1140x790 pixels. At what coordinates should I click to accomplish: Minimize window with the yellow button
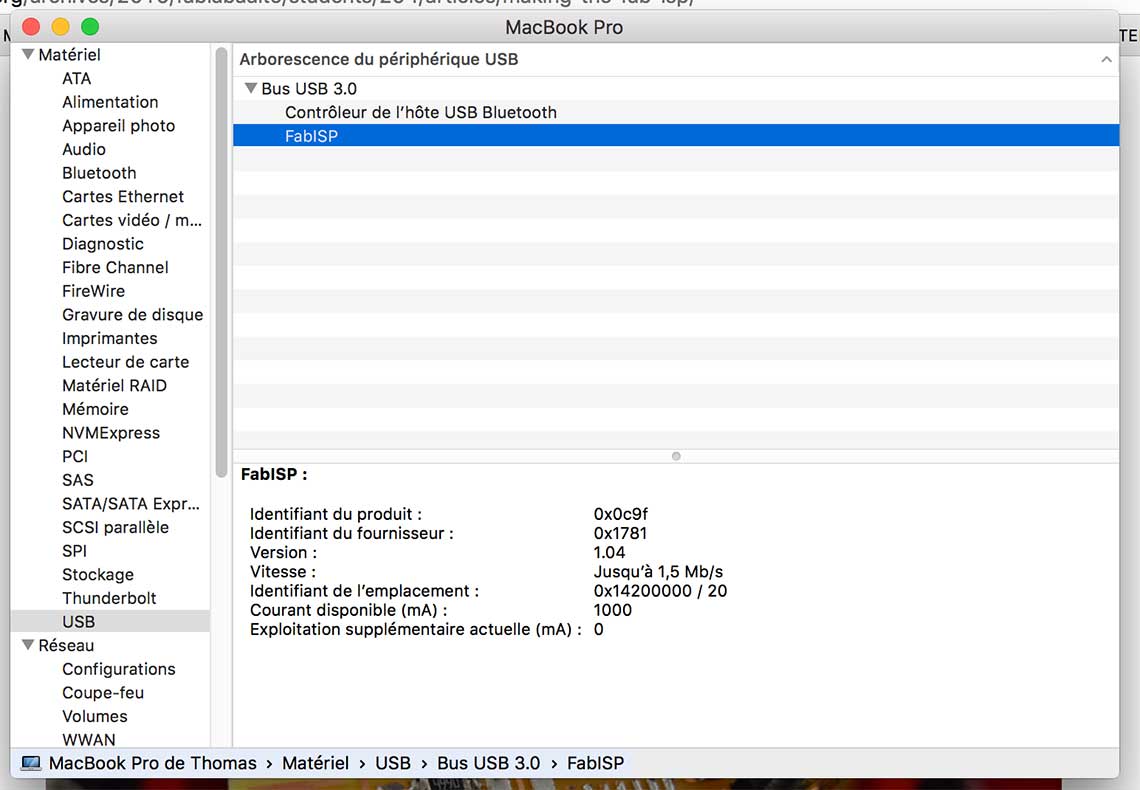coord(60,27)
